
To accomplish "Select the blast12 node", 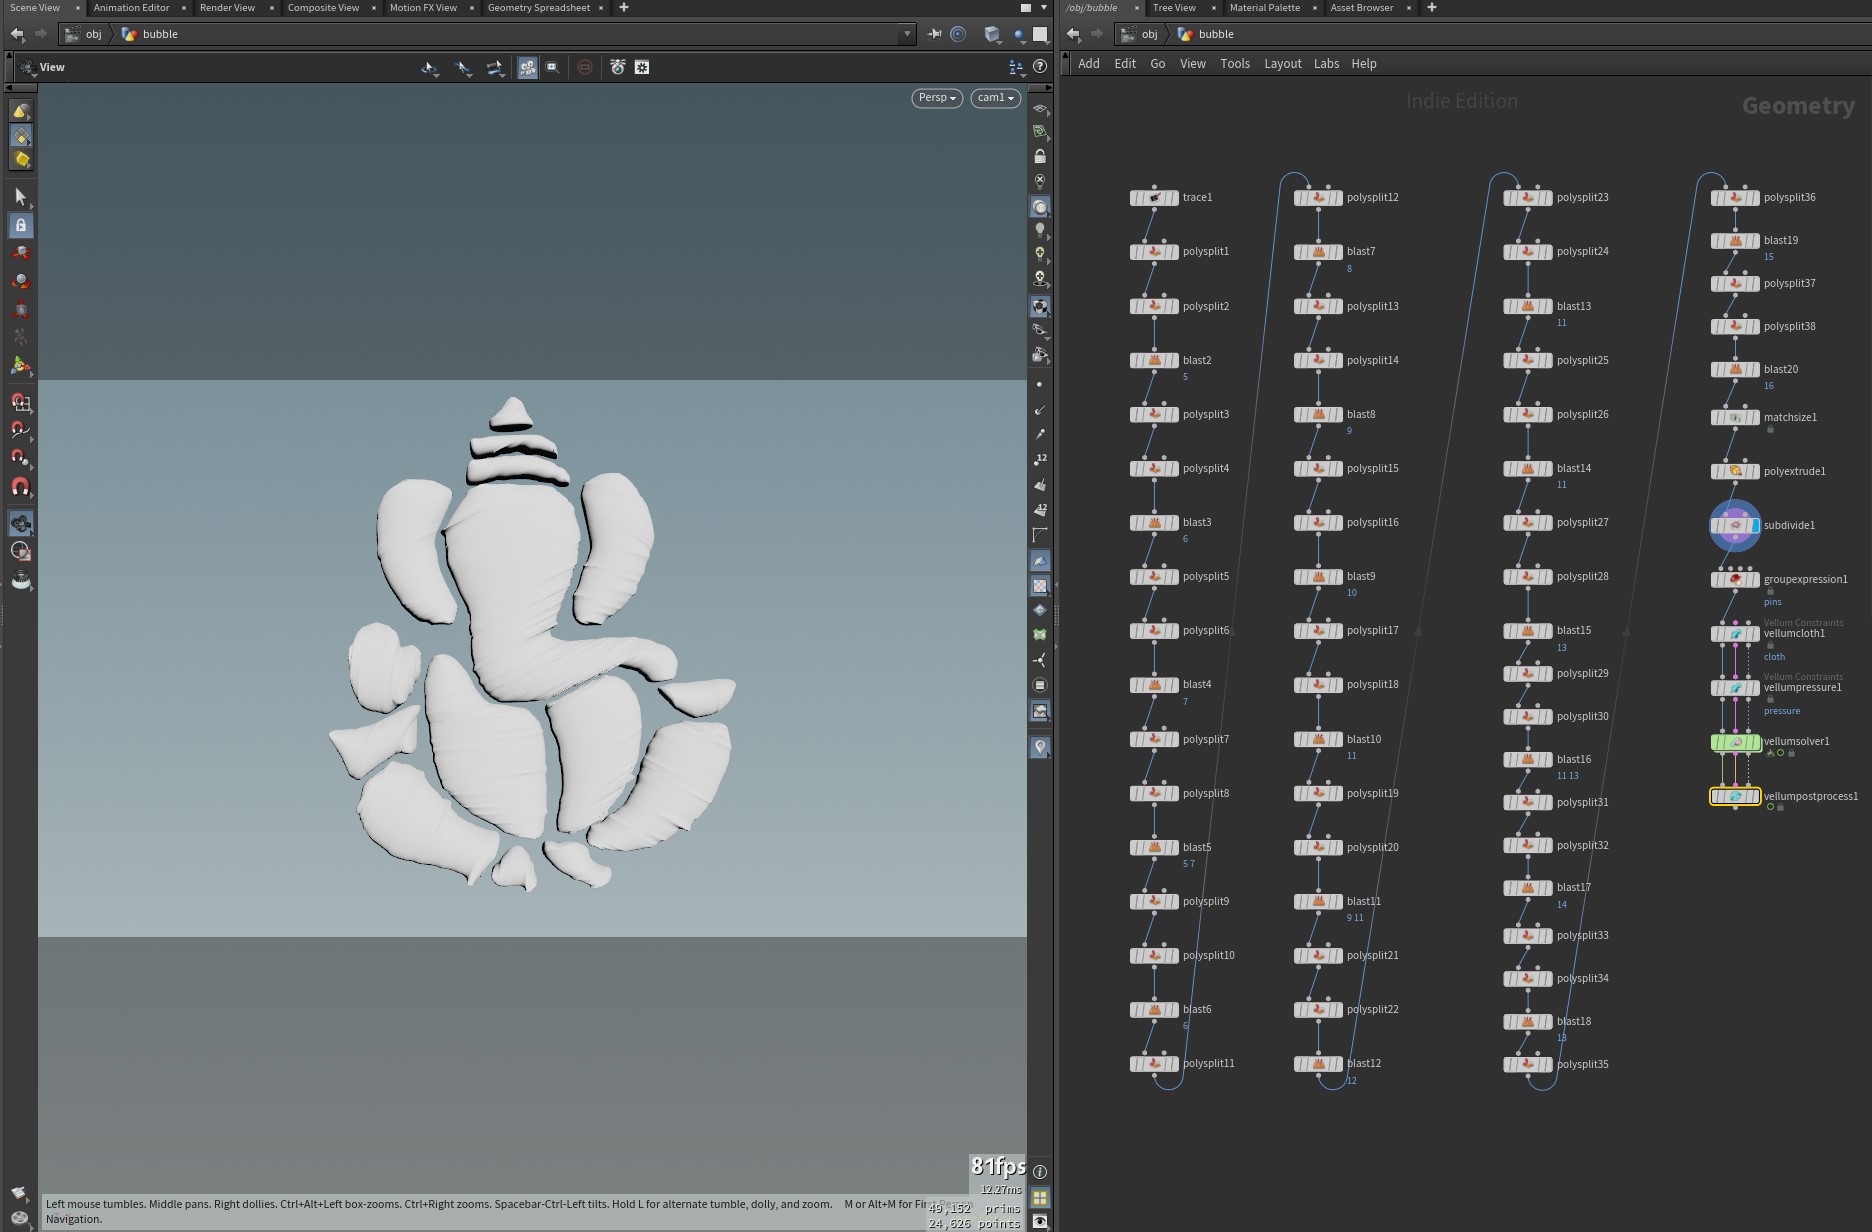I will [x=1318, y=1064].
